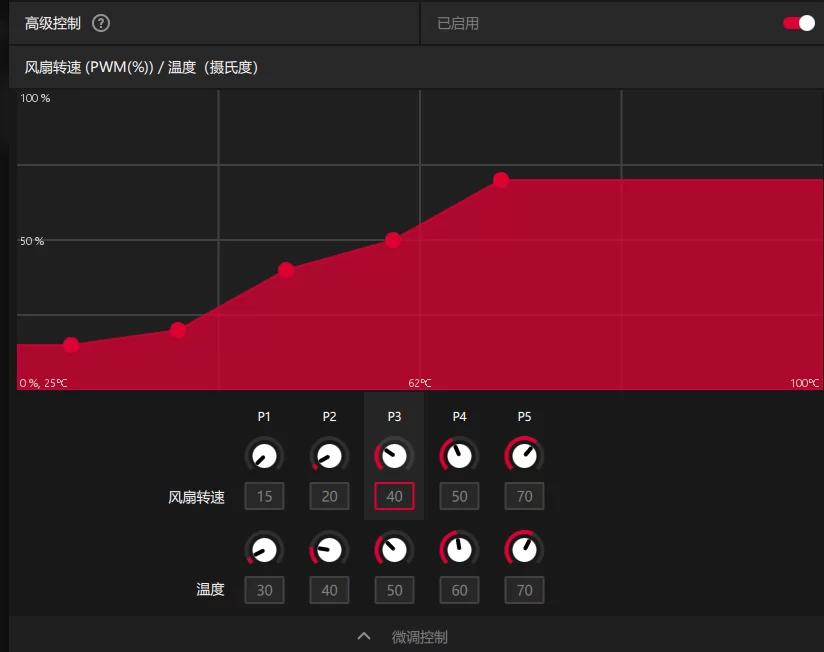Click the P3 fan speed dial
The image size is (824, 652).
coord(394,456)
